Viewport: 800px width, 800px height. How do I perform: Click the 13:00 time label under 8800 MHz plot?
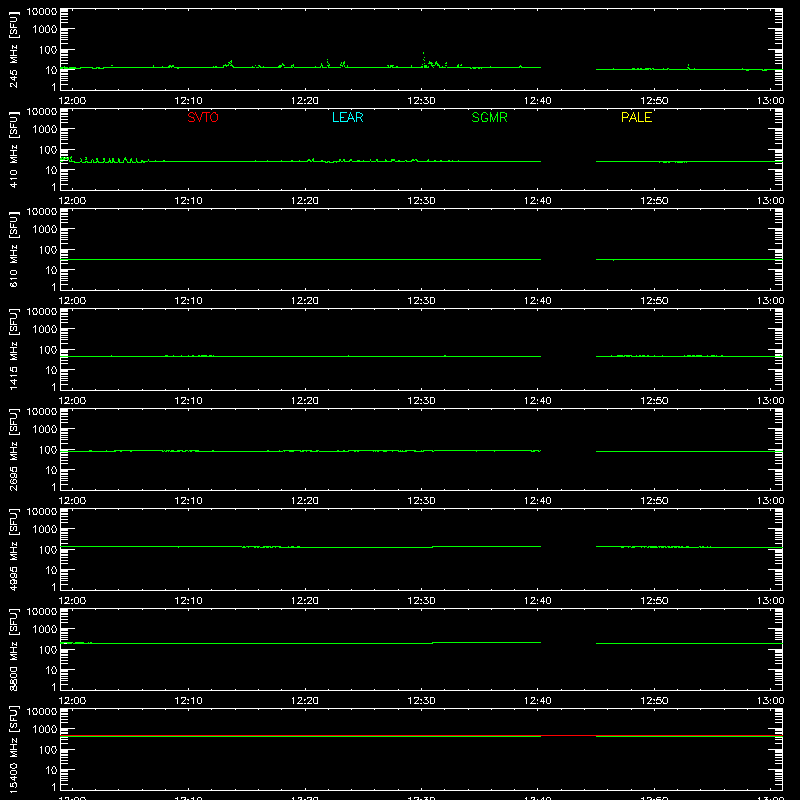[770, 701]
